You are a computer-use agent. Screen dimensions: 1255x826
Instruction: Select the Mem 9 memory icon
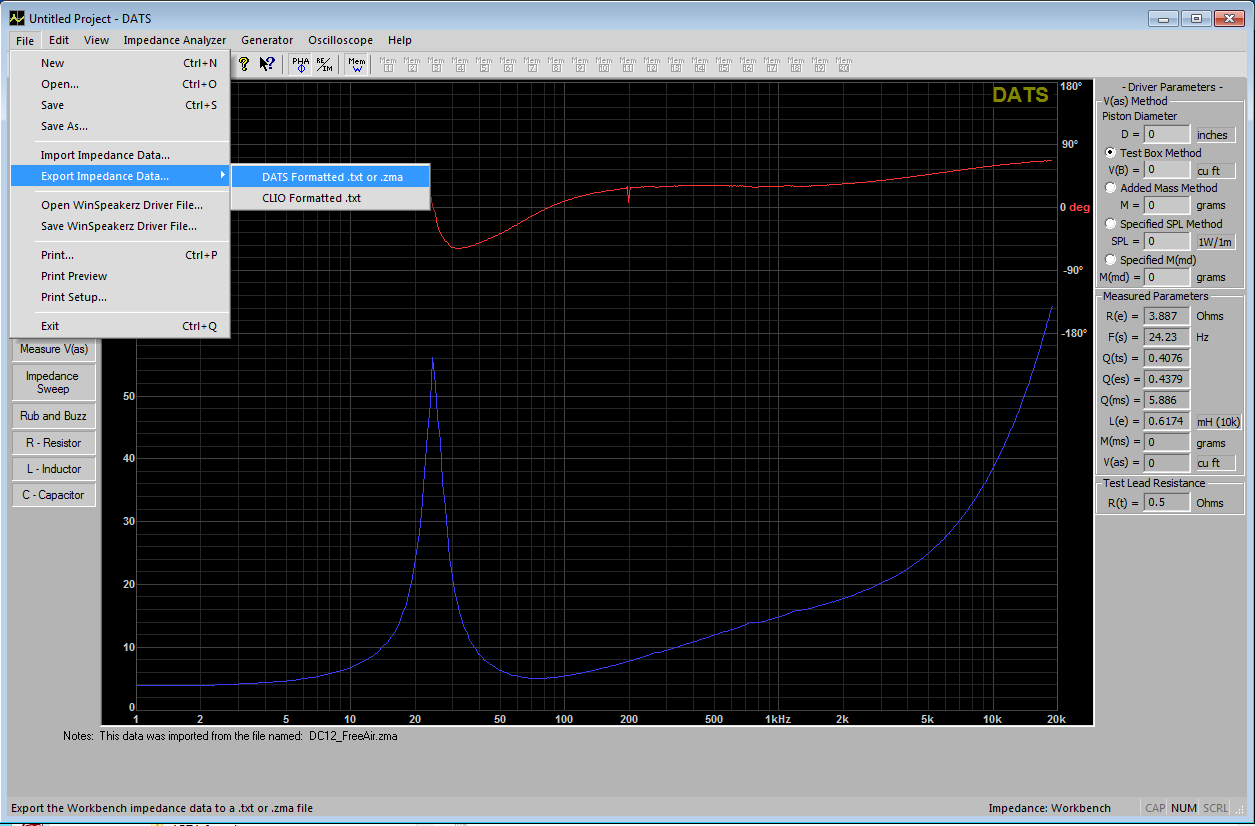580,64
